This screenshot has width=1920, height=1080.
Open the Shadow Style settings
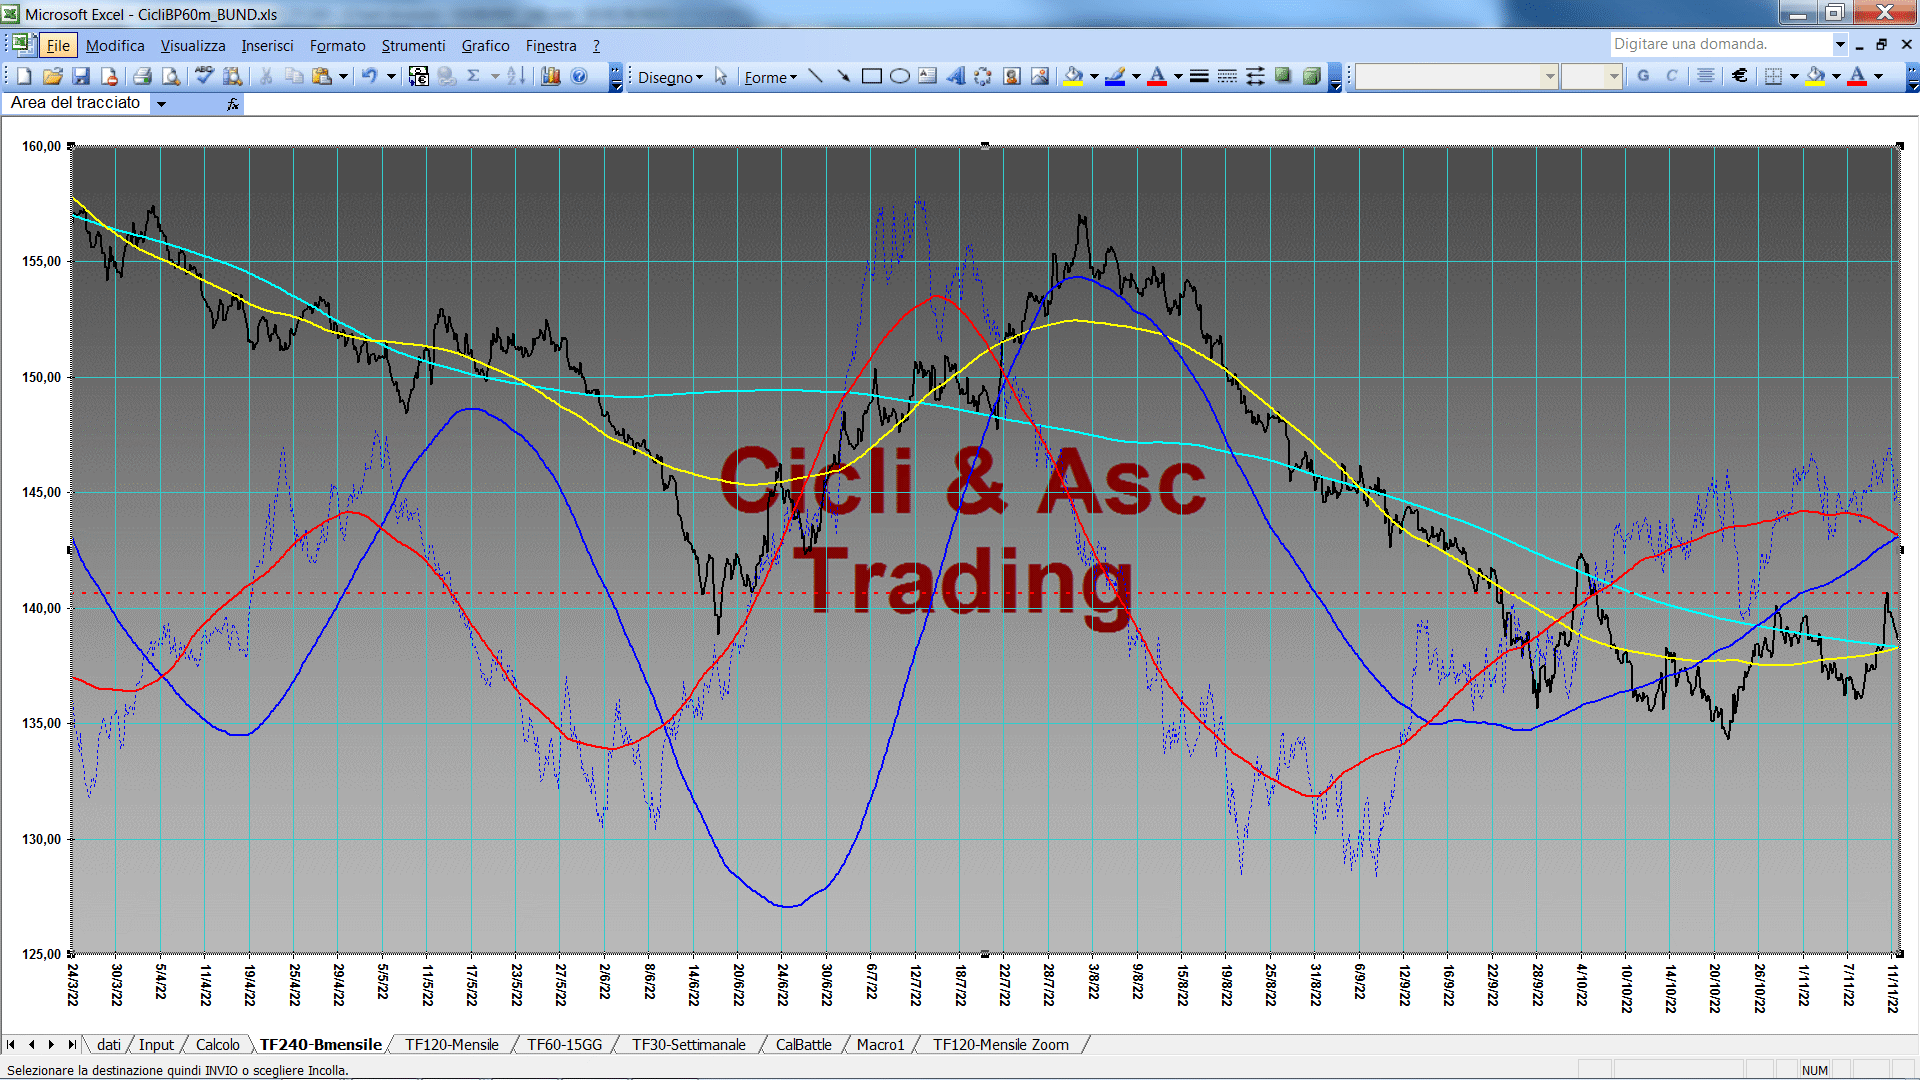point(1283,76)
